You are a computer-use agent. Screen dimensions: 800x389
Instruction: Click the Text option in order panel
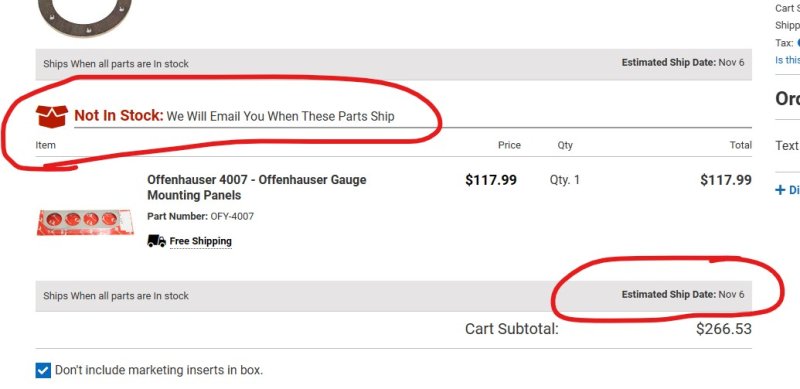point(786,145)
